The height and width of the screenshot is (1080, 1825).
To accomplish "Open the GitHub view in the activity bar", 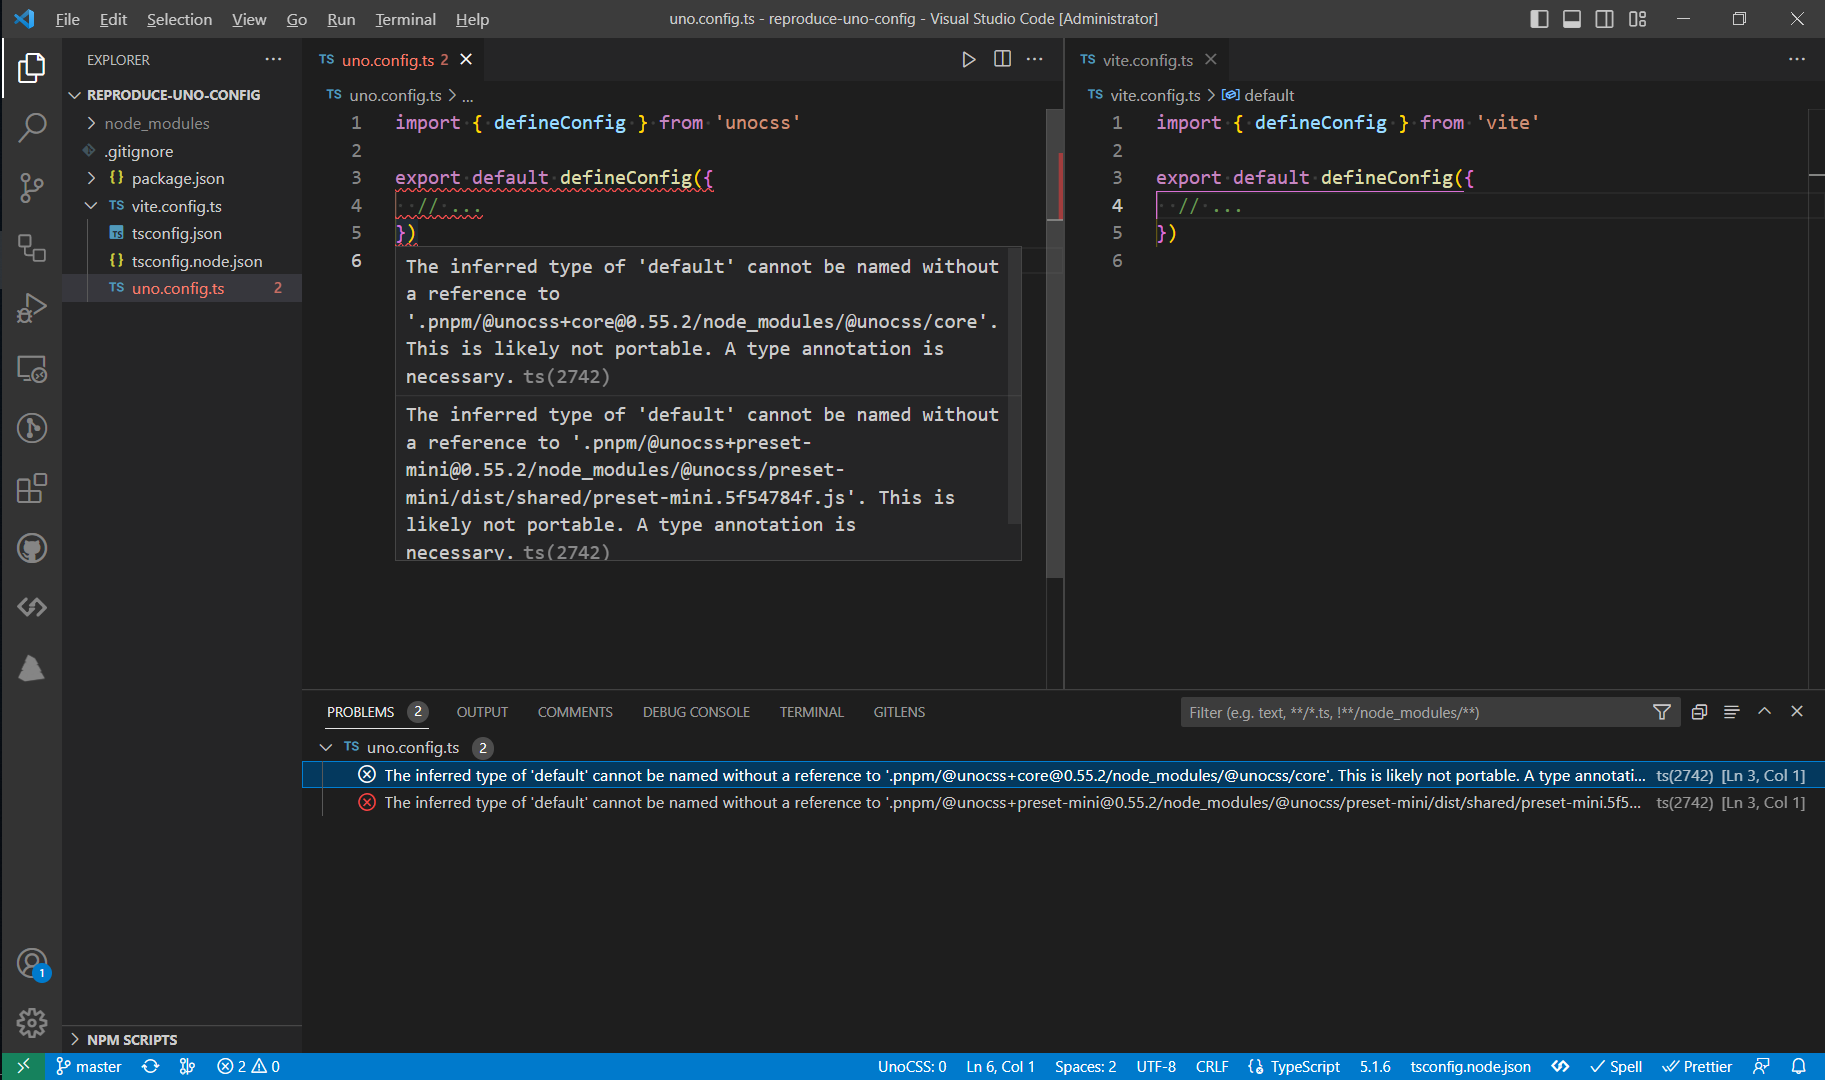I will pyautogui.click(x=32, y=548).
